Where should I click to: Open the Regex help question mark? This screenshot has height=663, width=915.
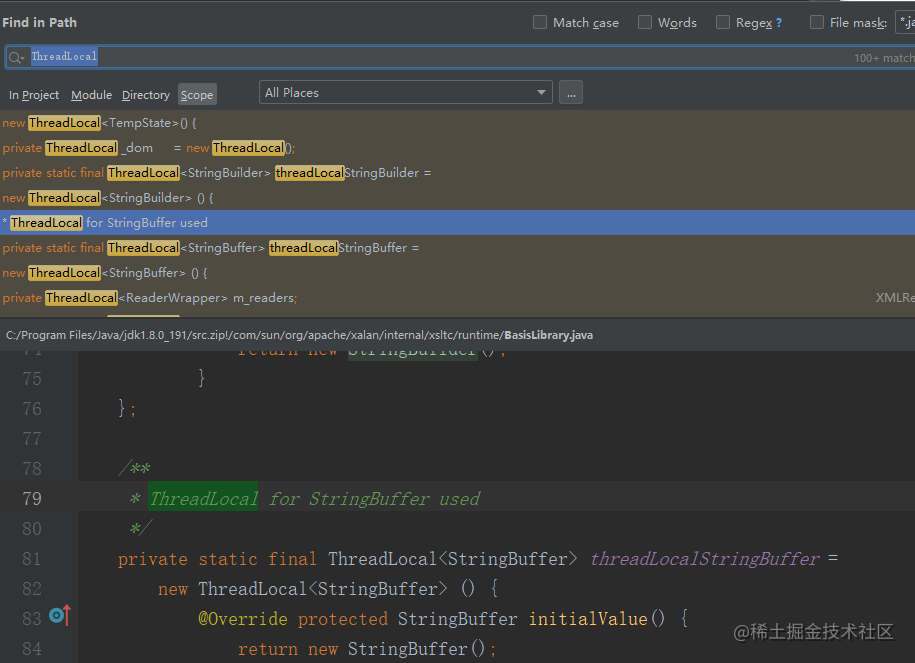tap(778, 23)
